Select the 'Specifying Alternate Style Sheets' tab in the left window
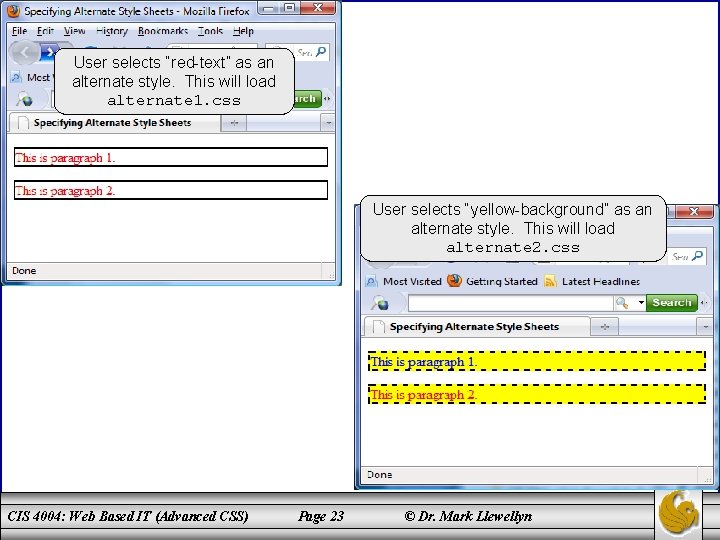Image resolution: width=720 pixels, height=540 pixels. (x=115, y=123)
